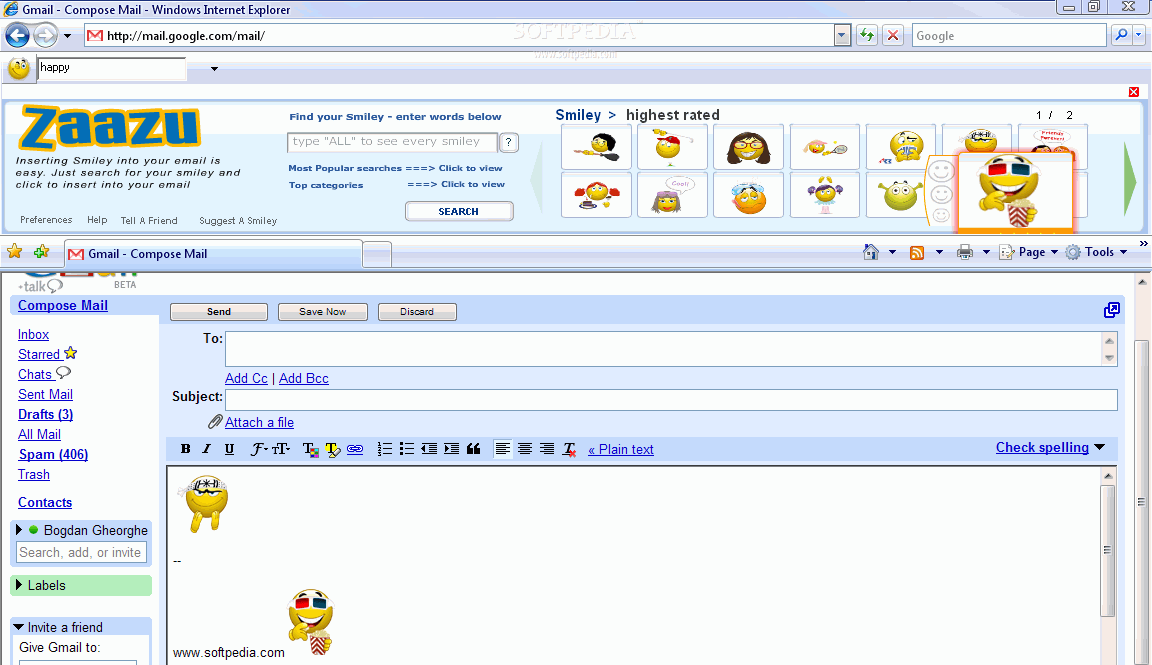This screenshot has width=1152, height=665.
Task: Insert the green alien smiley
Action: (901, 195)
